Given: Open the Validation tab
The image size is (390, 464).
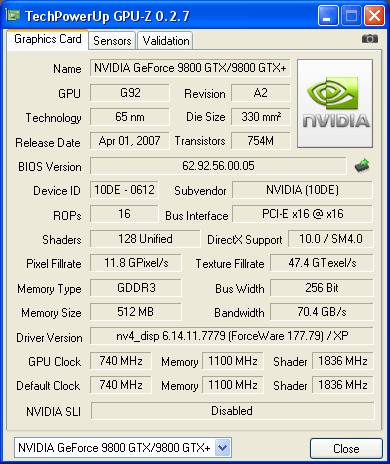Looking at the screenshot, I should point(166,41).
